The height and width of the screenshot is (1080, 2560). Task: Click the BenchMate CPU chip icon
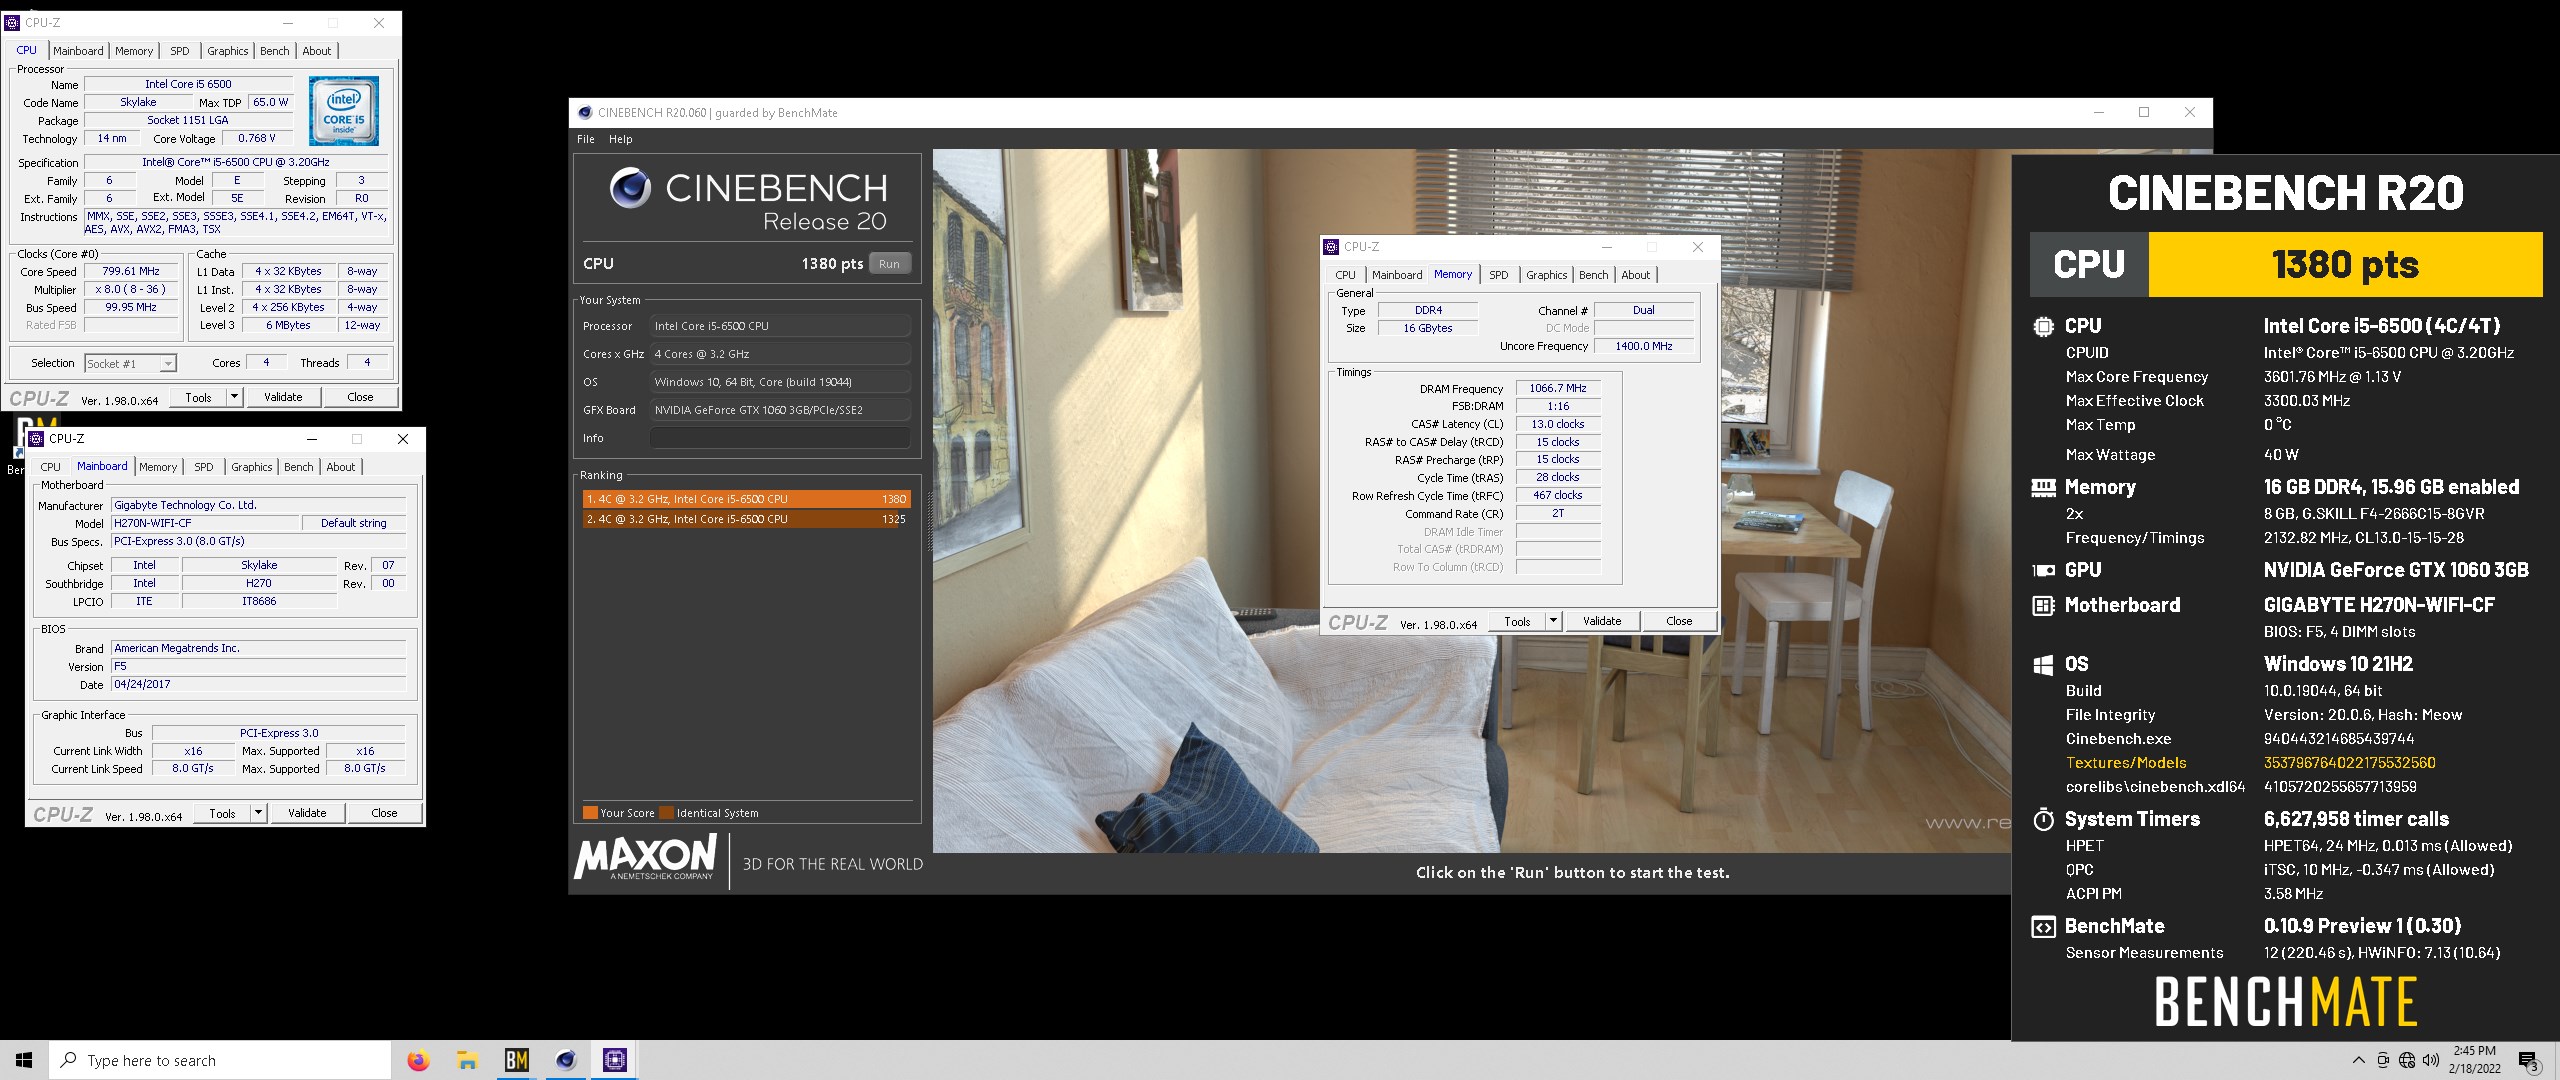[2043, 326]
